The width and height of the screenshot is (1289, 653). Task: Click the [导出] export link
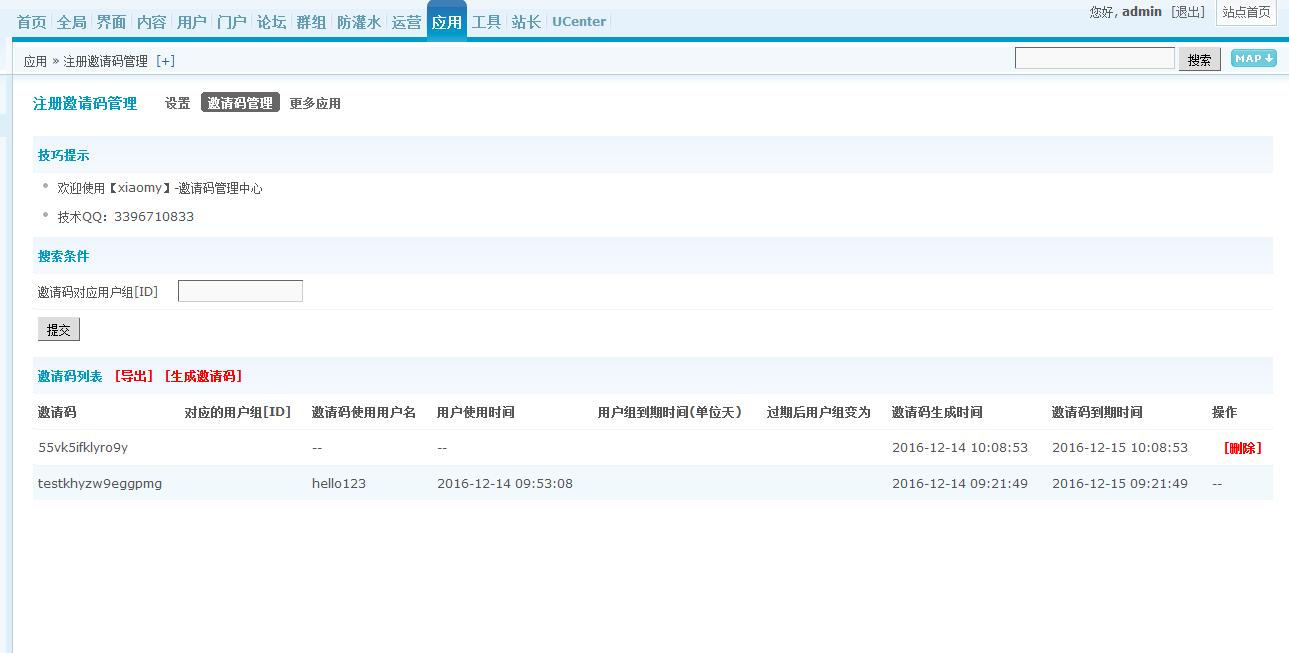134,376
